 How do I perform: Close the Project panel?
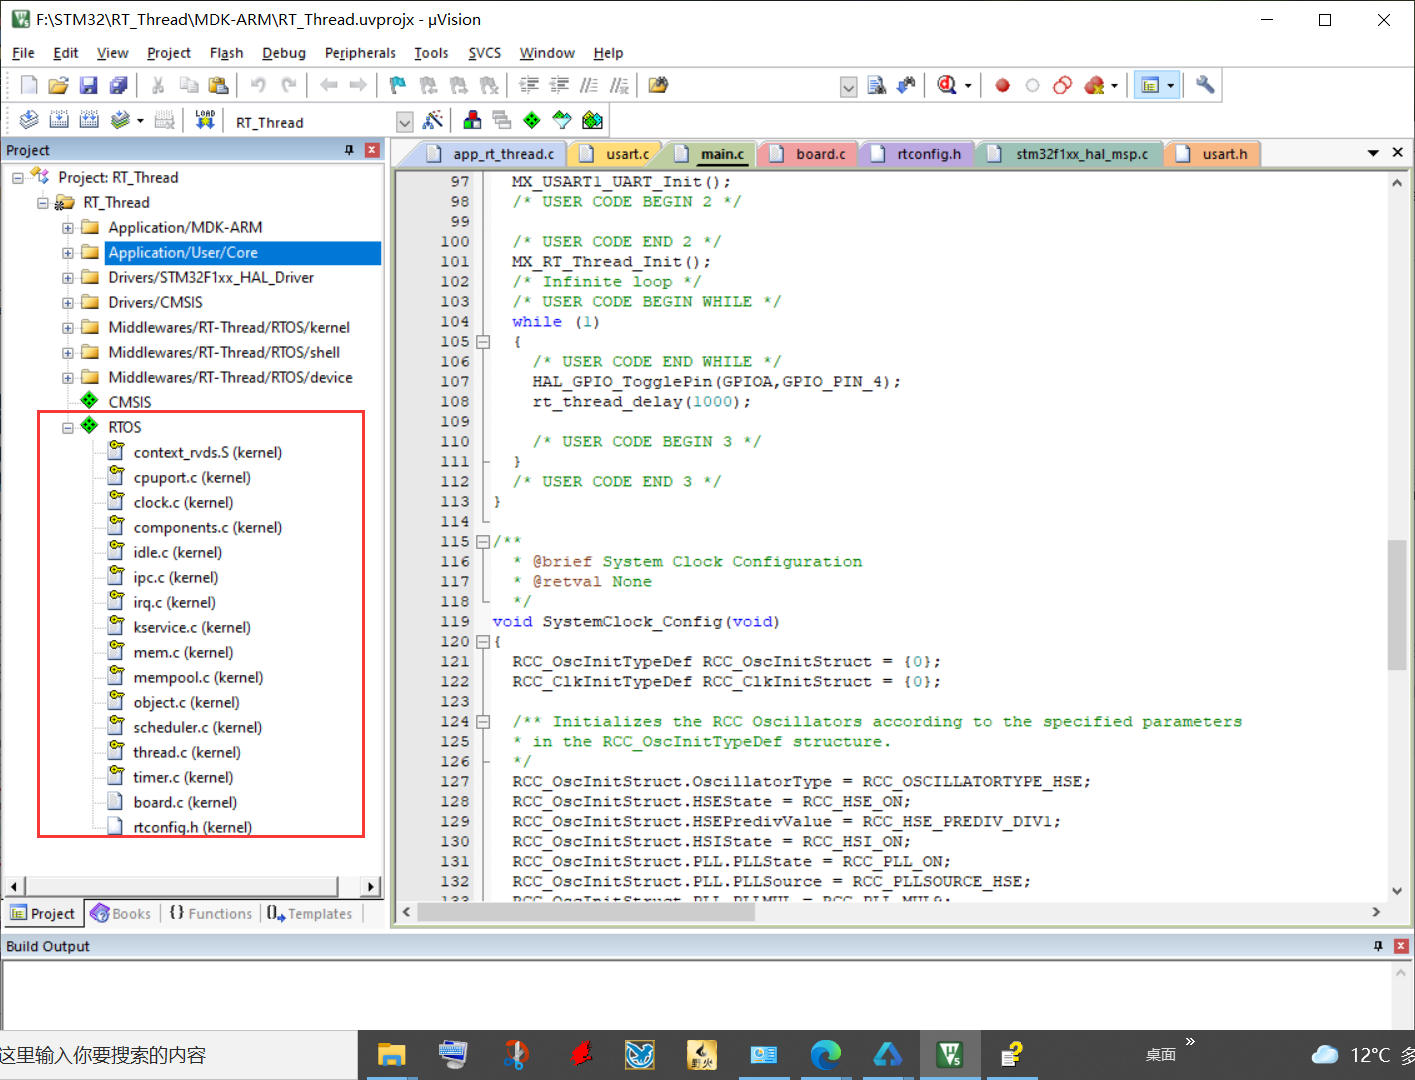coord(372,150)
